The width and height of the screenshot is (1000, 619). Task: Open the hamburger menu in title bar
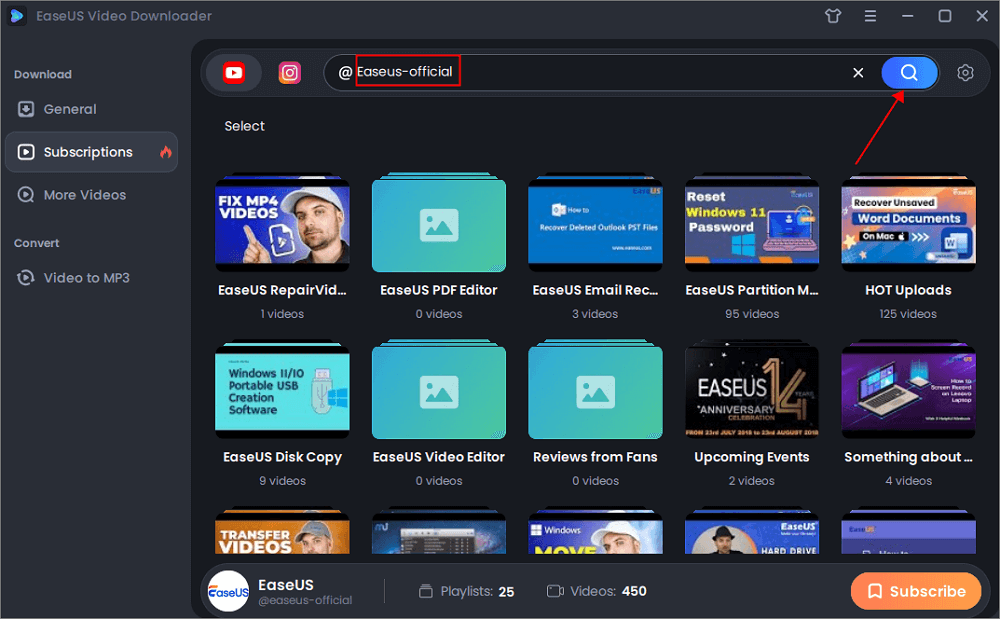(870, 16)
